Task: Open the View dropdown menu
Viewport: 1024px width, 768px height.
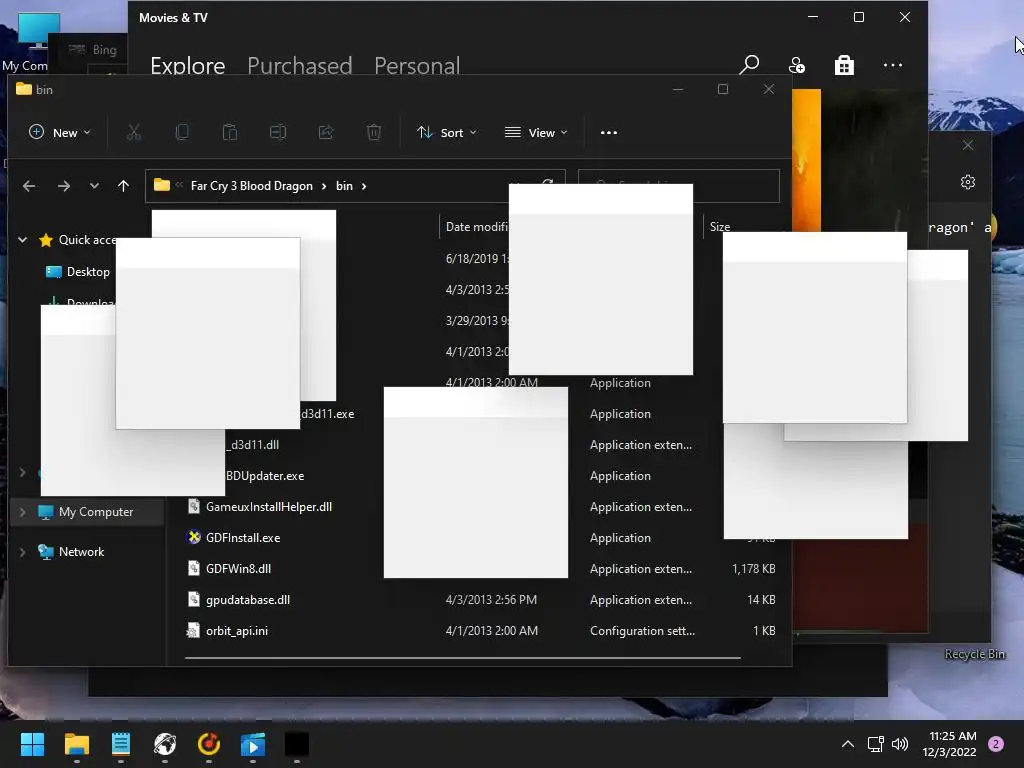Action: coord(536,133)
